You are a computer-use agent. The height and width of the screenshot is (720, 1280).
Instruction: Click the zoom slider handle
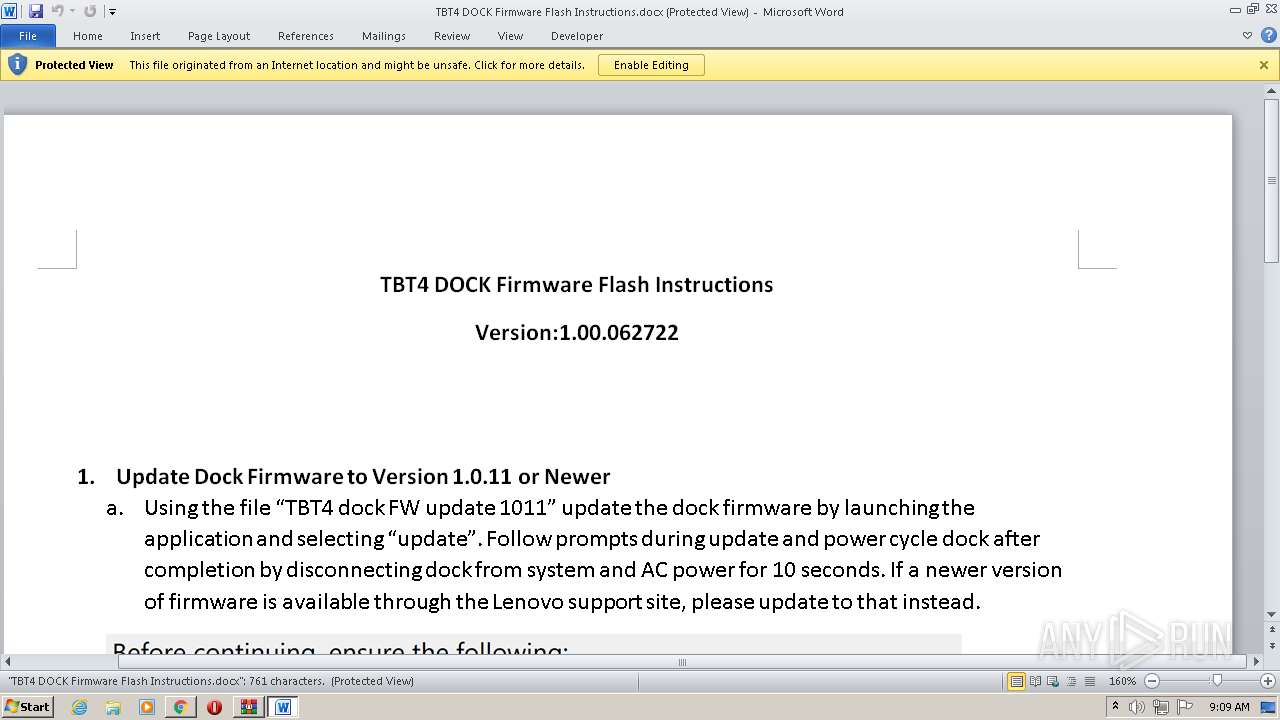(x=1217, y=681)
